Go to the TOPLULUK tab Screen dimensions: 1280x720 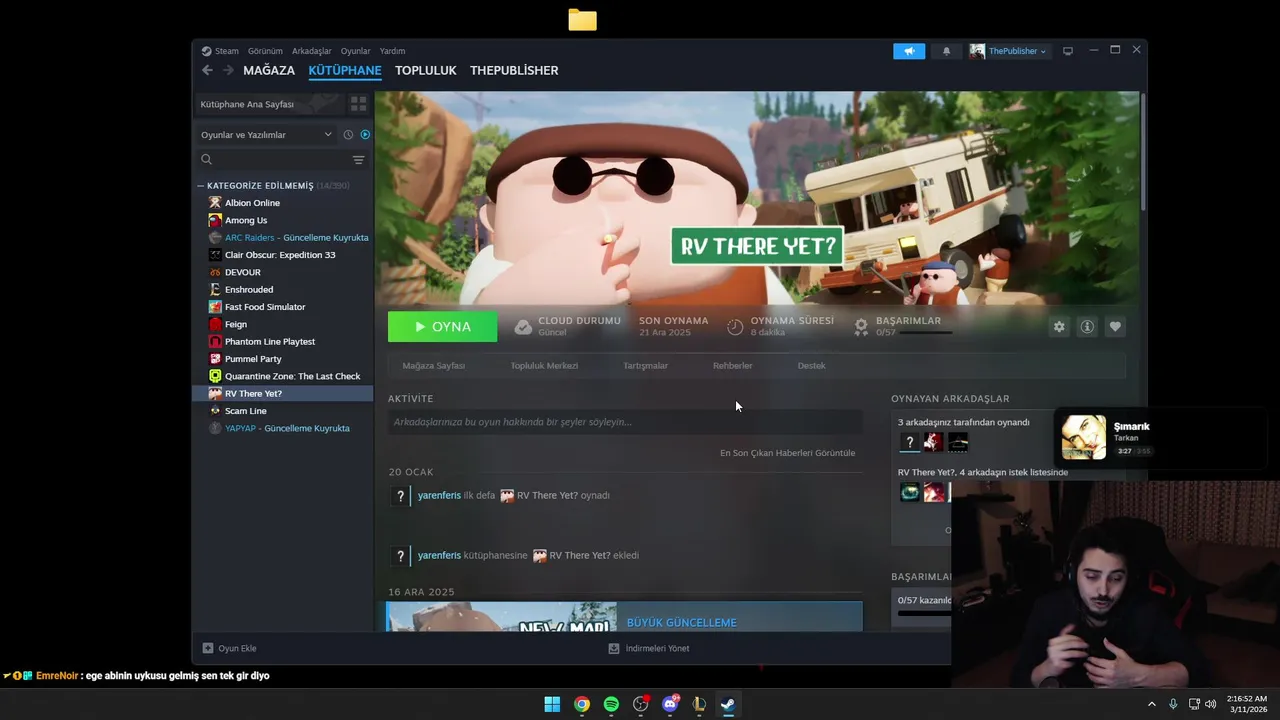425,70
